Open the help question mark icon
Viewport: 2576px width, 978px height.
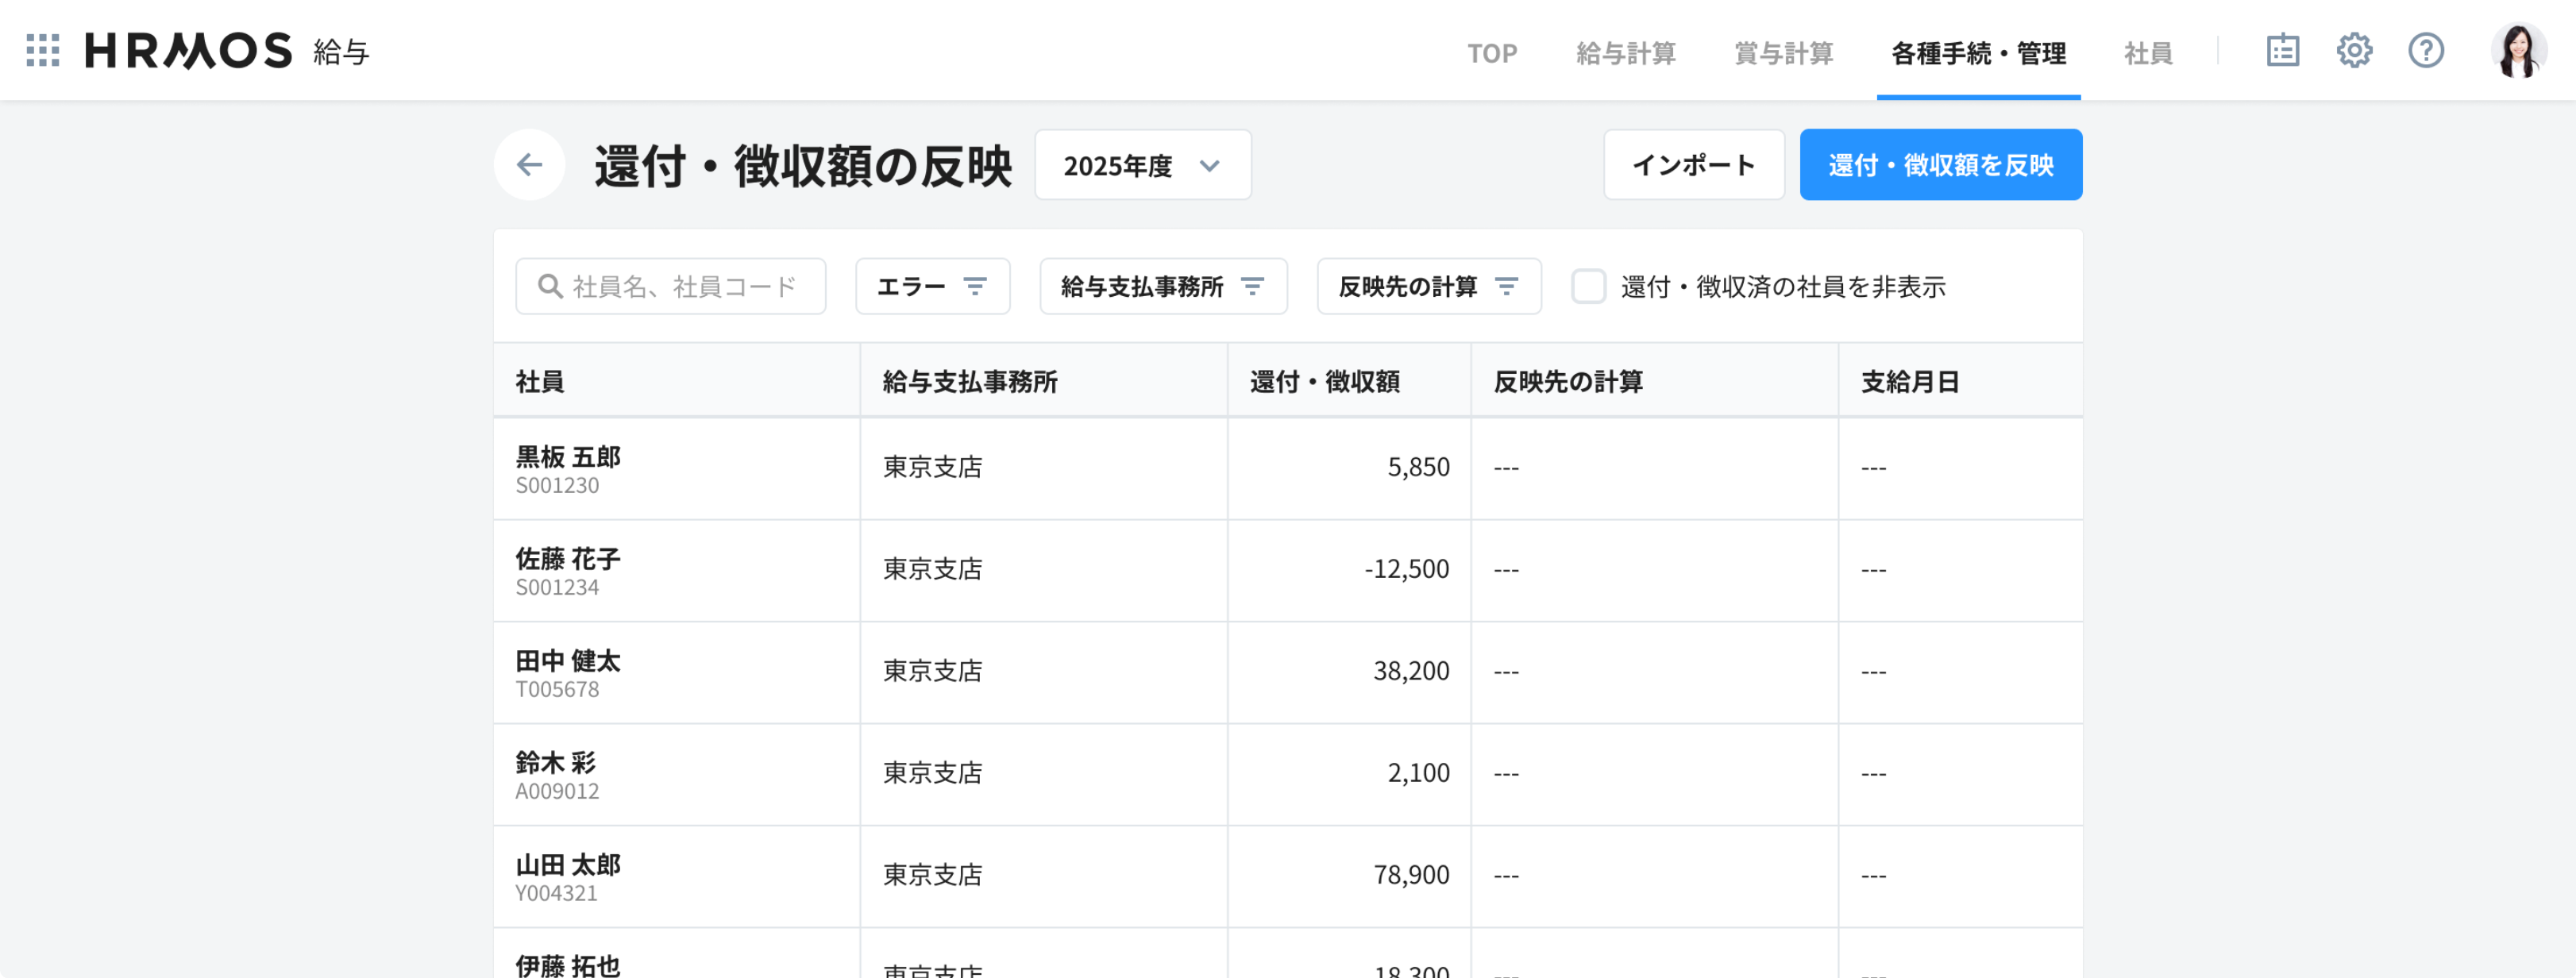2425,51
